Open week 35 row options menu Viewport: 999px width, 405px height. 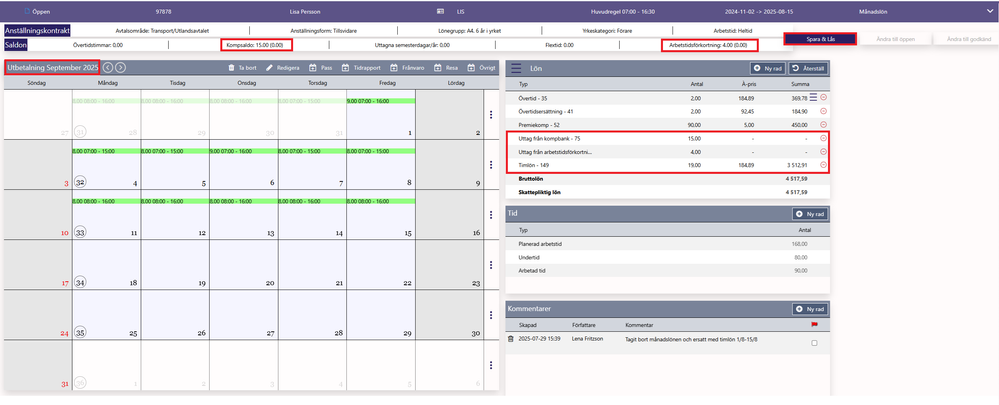[491, 315]
